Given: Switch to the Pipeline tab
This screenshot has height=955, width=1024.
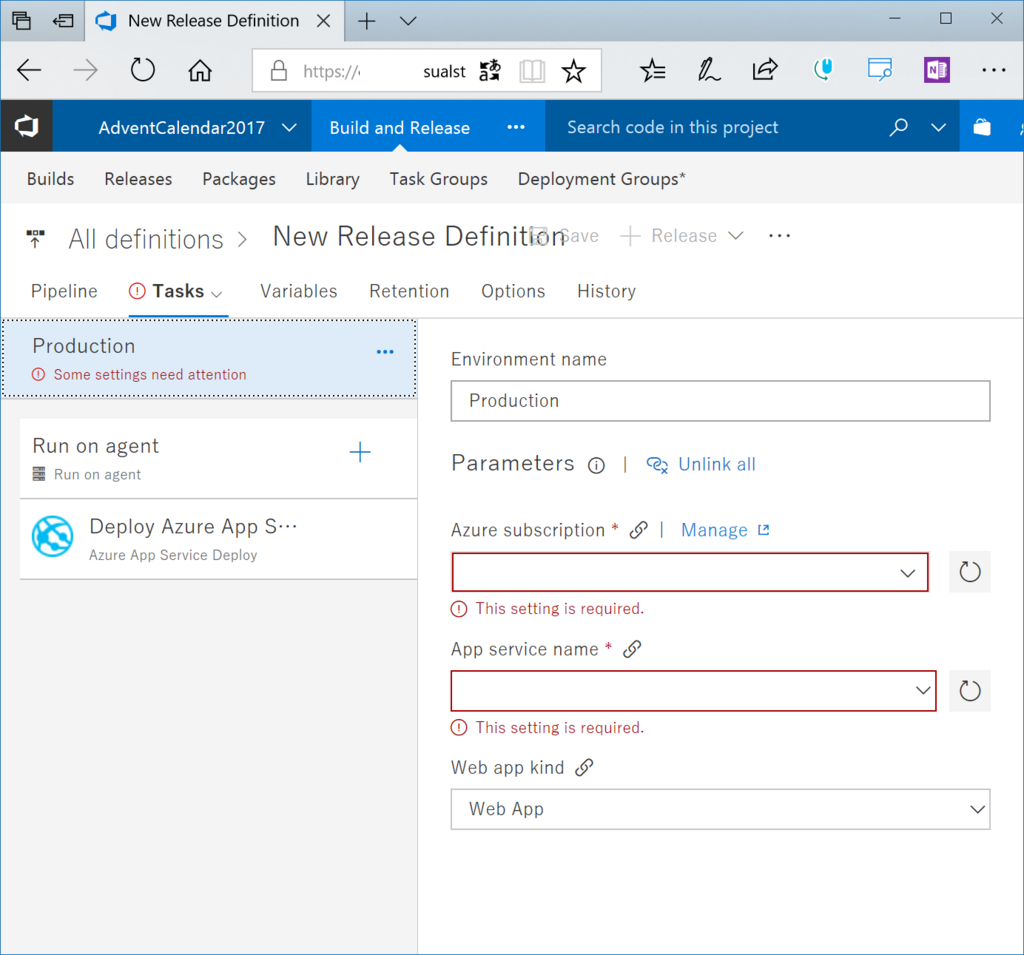Looking at the screenshot, I should click(x=64, y=291).
